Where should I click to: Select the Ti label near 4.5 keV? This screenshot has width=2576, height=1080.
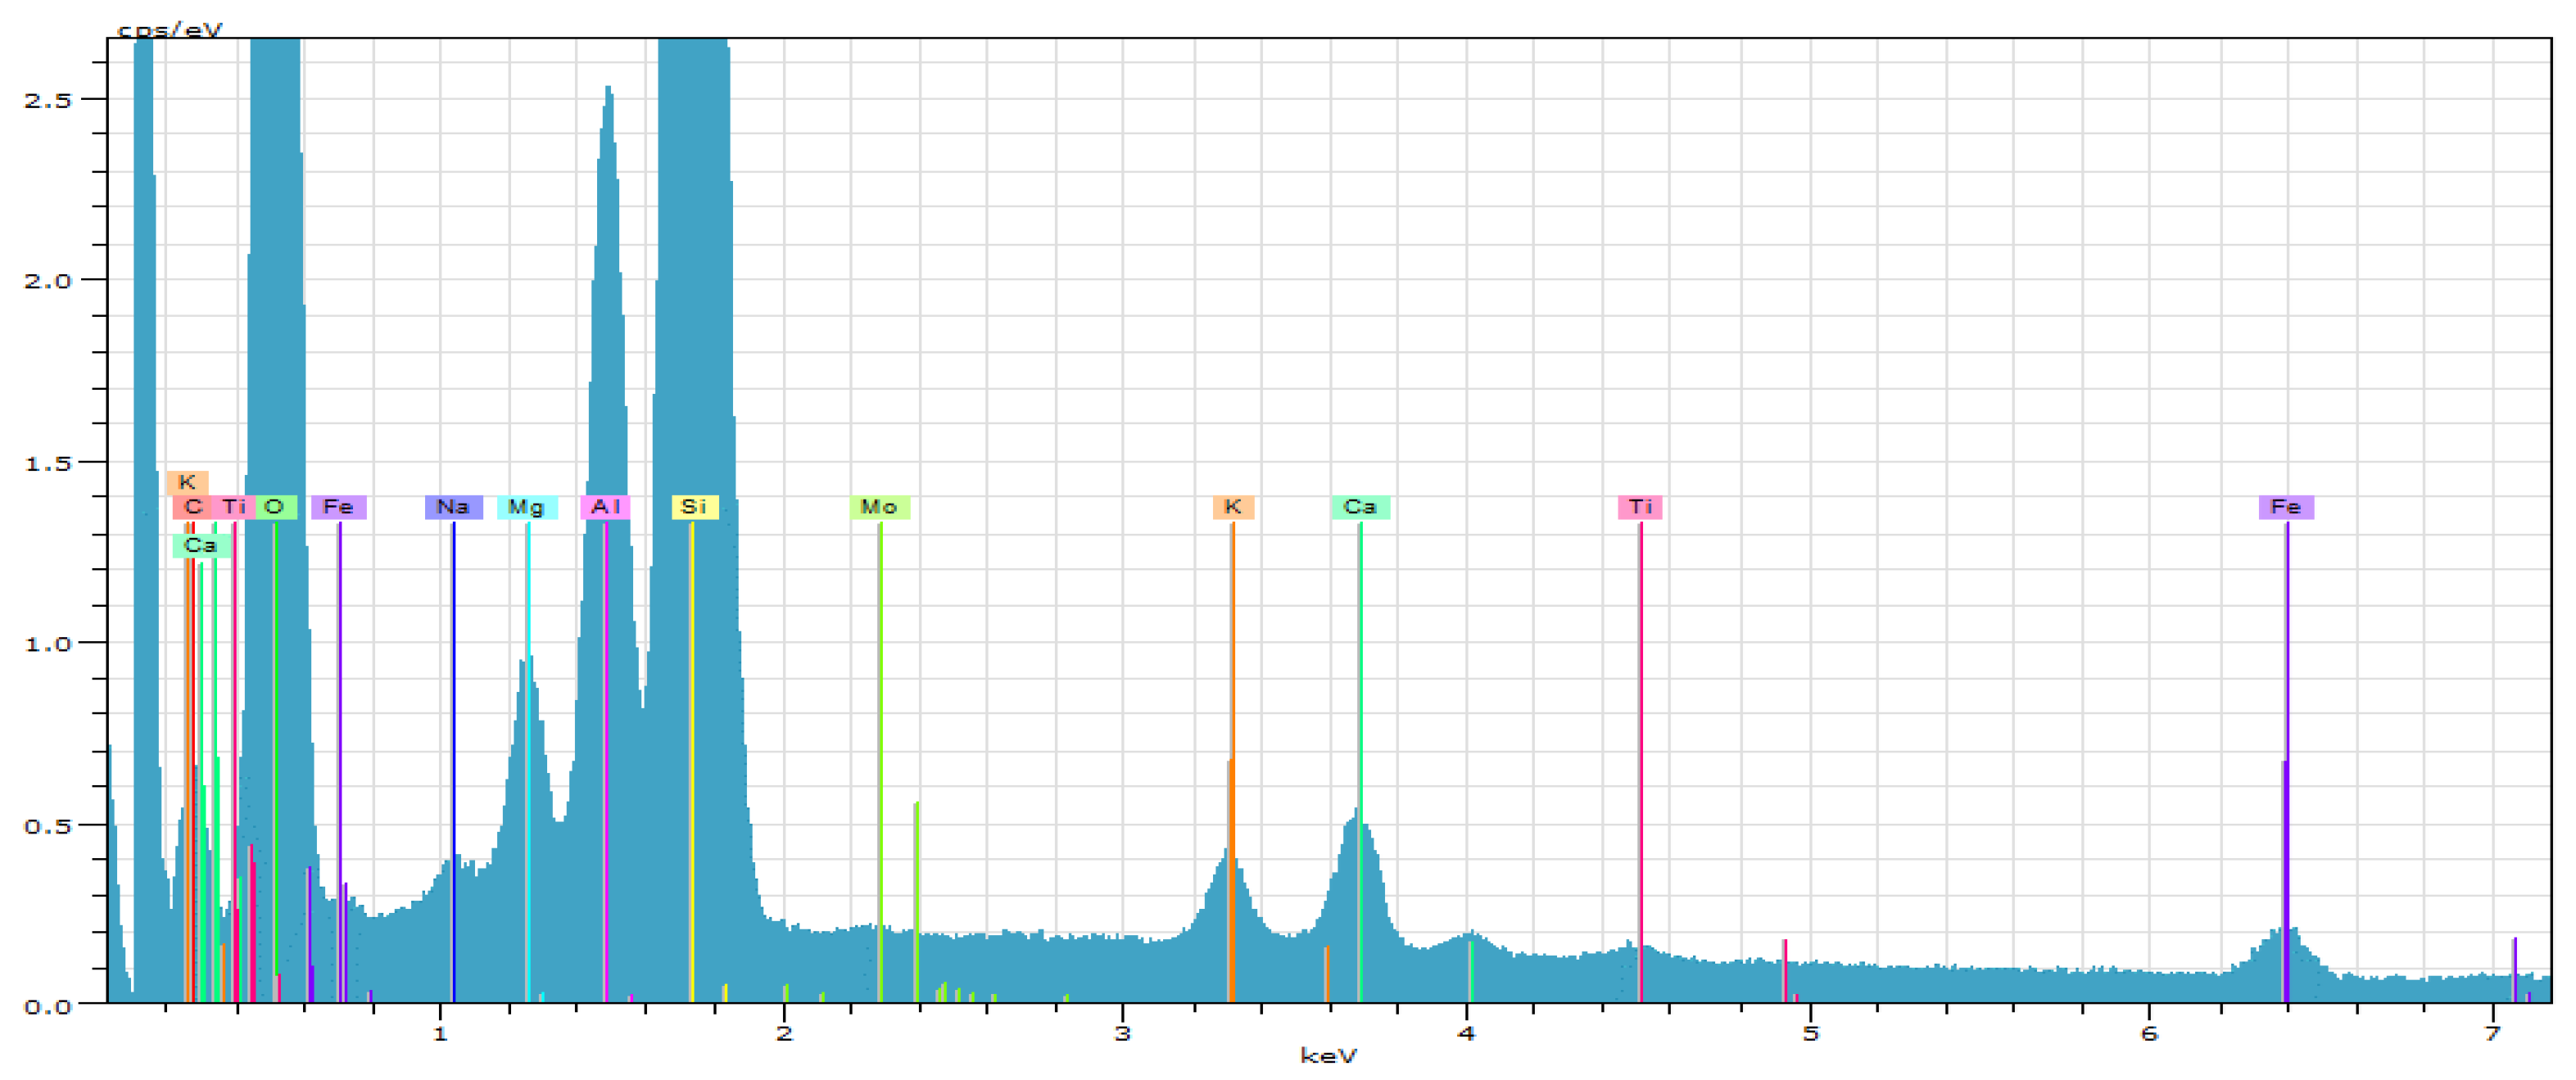(x=1639, y=507)
